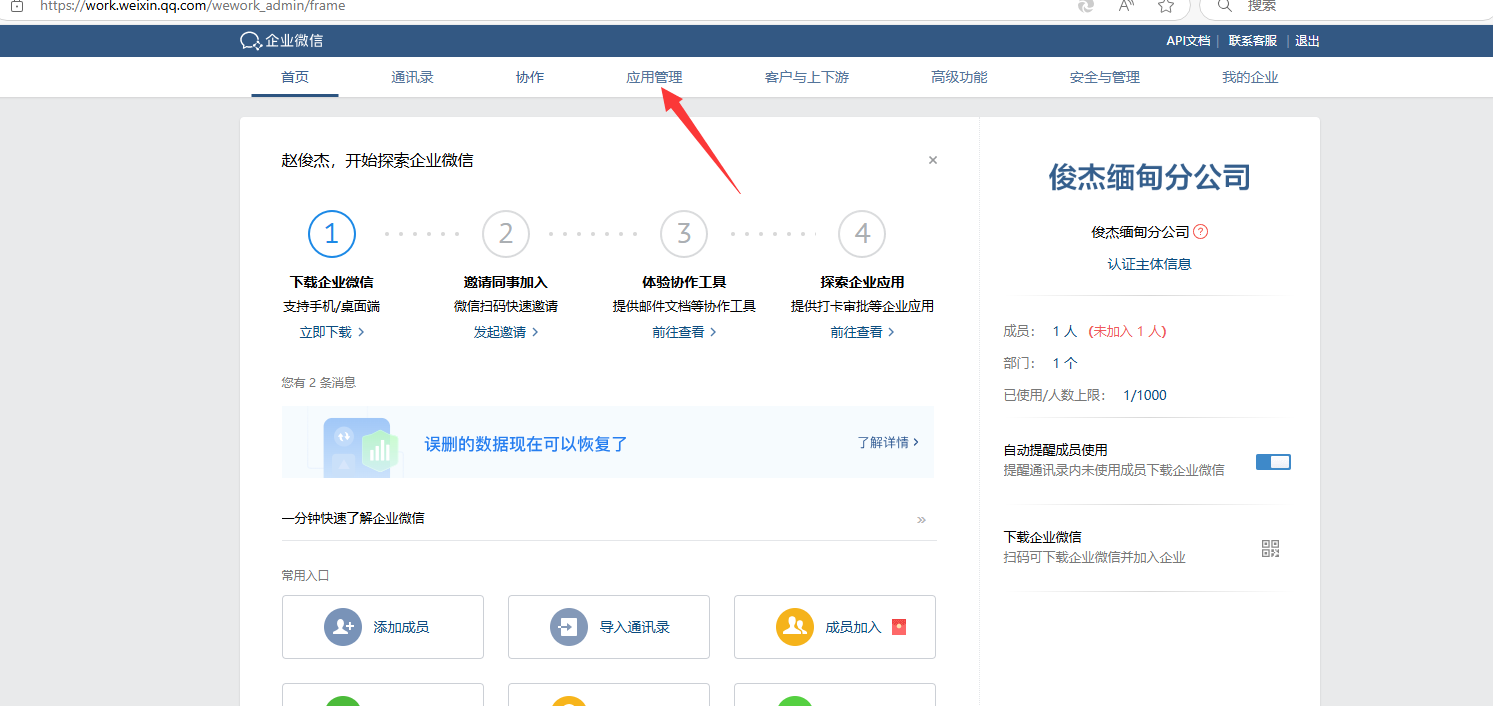
Task: Open the 我的企业 tab
Action: (1250, 77)
